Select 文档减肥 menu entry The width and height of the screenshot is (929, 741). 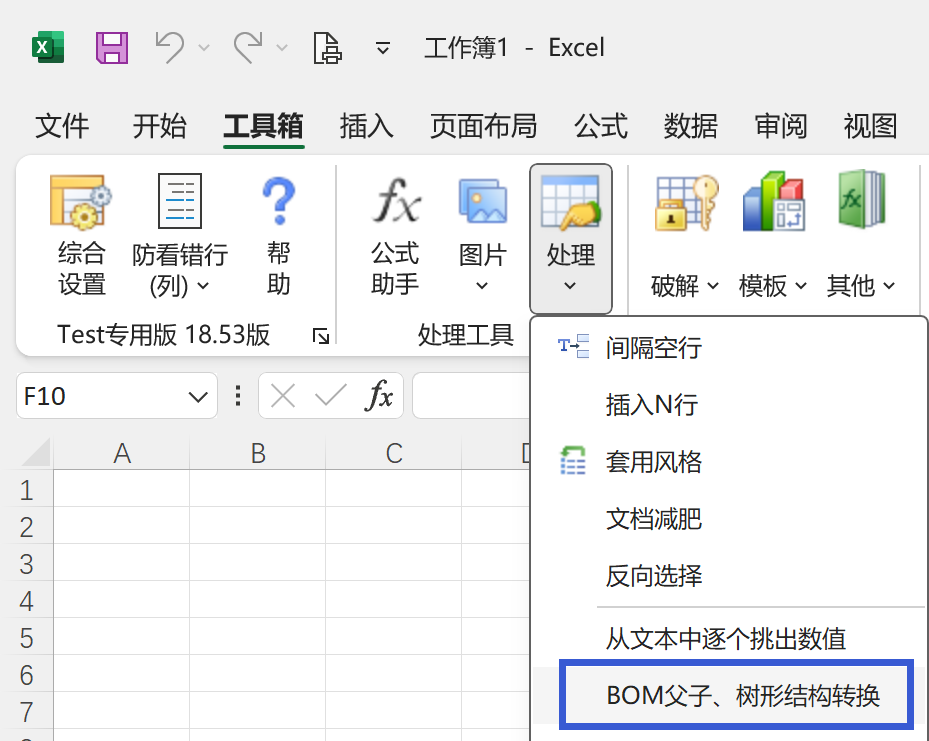[x=653, y=519]
